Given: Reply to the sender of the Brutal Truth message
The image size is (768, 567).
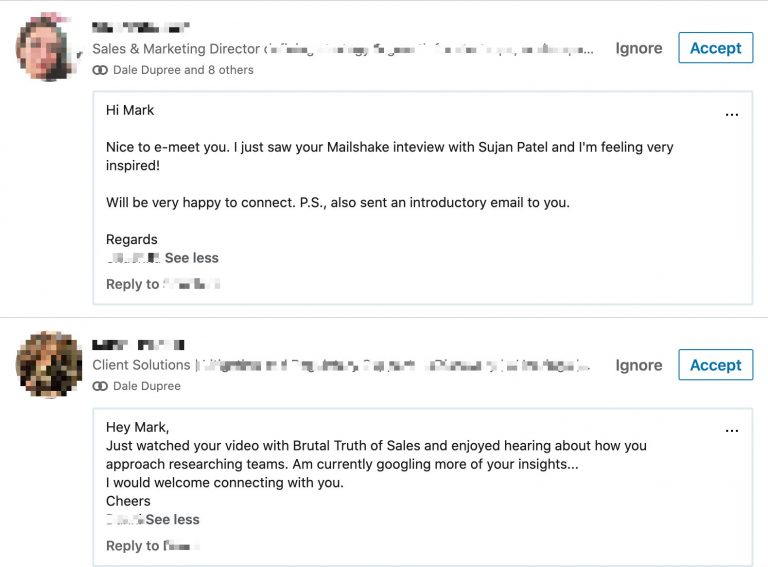Looking at the screenshot, I should pyautogui.click(x=153, y=545).
